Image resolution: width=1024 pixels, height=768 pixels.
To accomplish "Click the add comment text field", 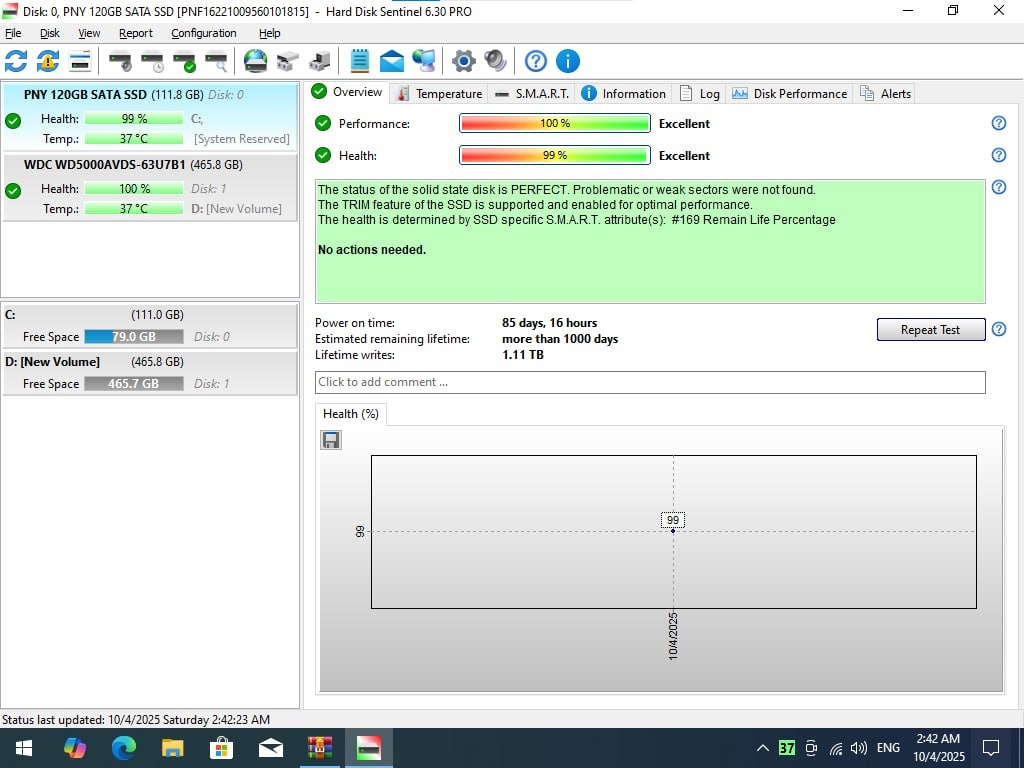I will tap(650, 382).
